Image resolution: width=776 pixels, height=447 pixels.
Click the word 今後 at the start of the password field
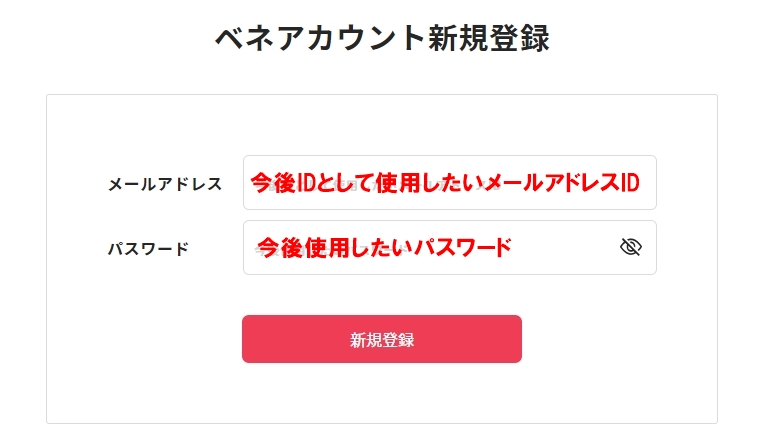pyautogui.click(x=280, y=248)
